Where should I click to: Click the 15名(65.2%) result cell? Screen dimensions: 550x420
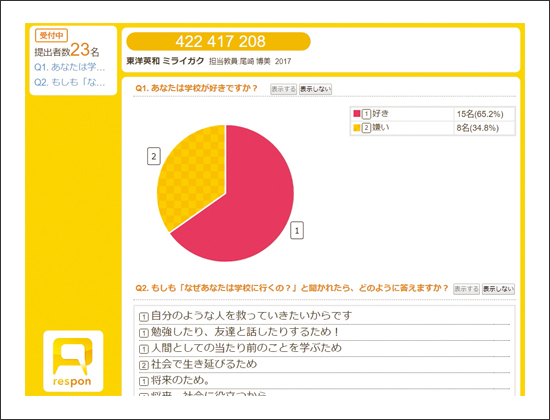[x=484, y=114]
